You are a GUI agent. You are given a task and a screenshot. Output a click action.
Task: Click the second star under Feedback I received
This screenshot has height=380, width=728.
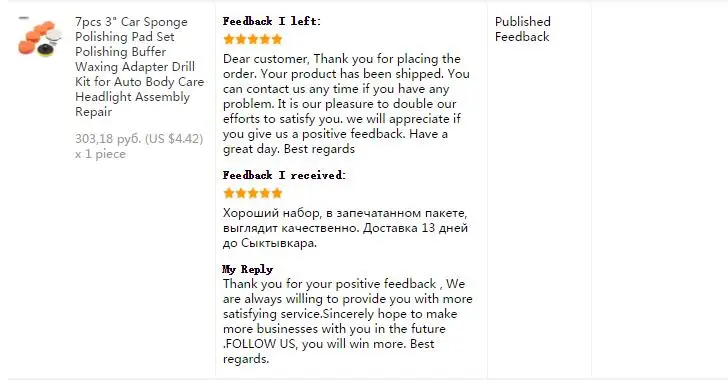click(240, 193)
